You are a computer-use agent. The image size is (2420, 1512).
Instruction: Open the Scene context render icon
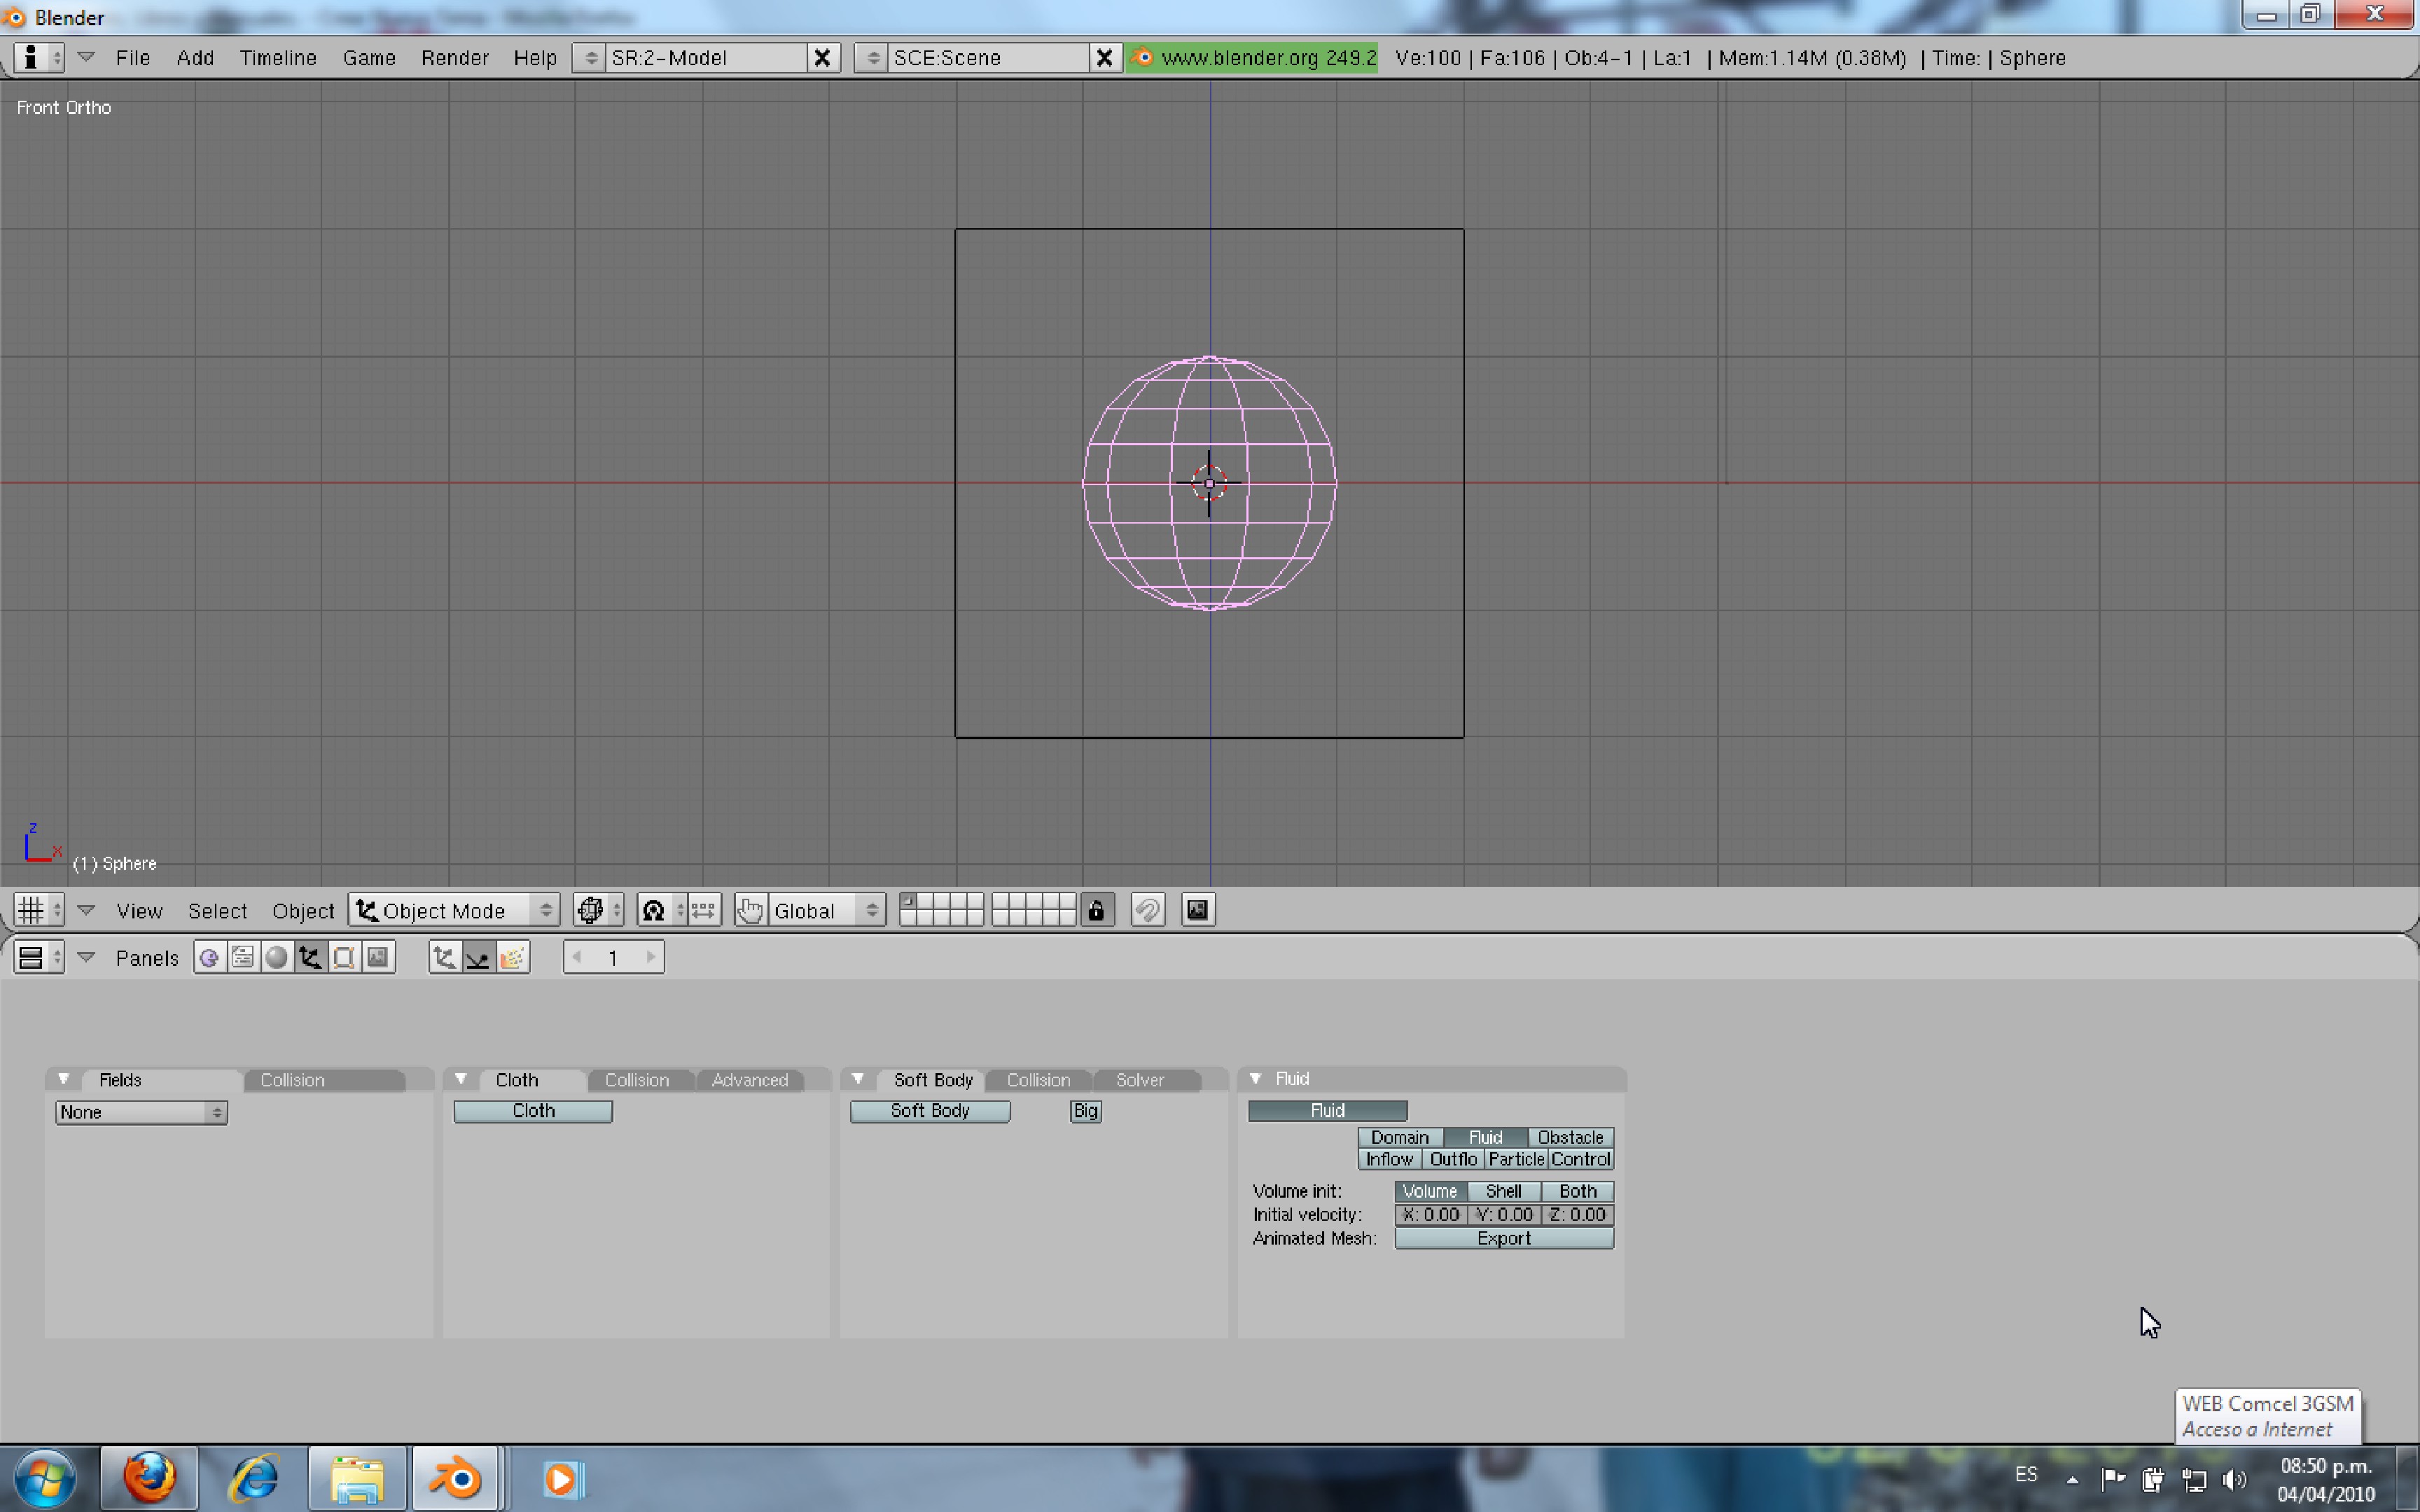click(x=378, y=957)
